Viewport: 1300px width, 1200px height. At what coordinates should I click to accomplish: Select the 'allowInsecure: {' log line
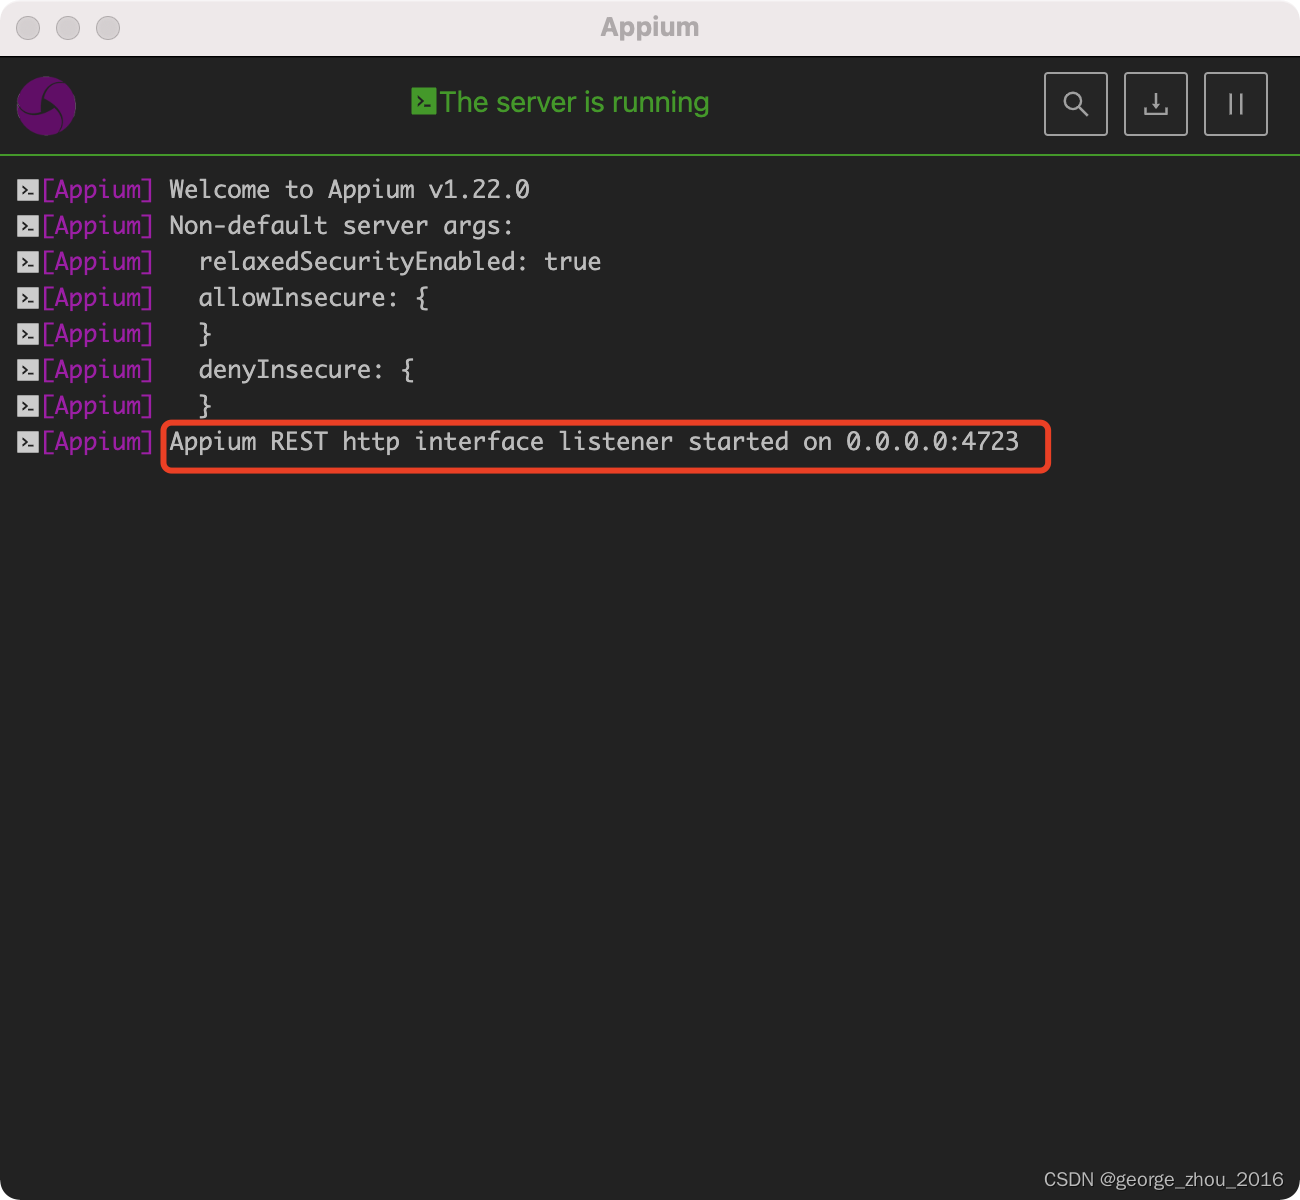(314, 298)
